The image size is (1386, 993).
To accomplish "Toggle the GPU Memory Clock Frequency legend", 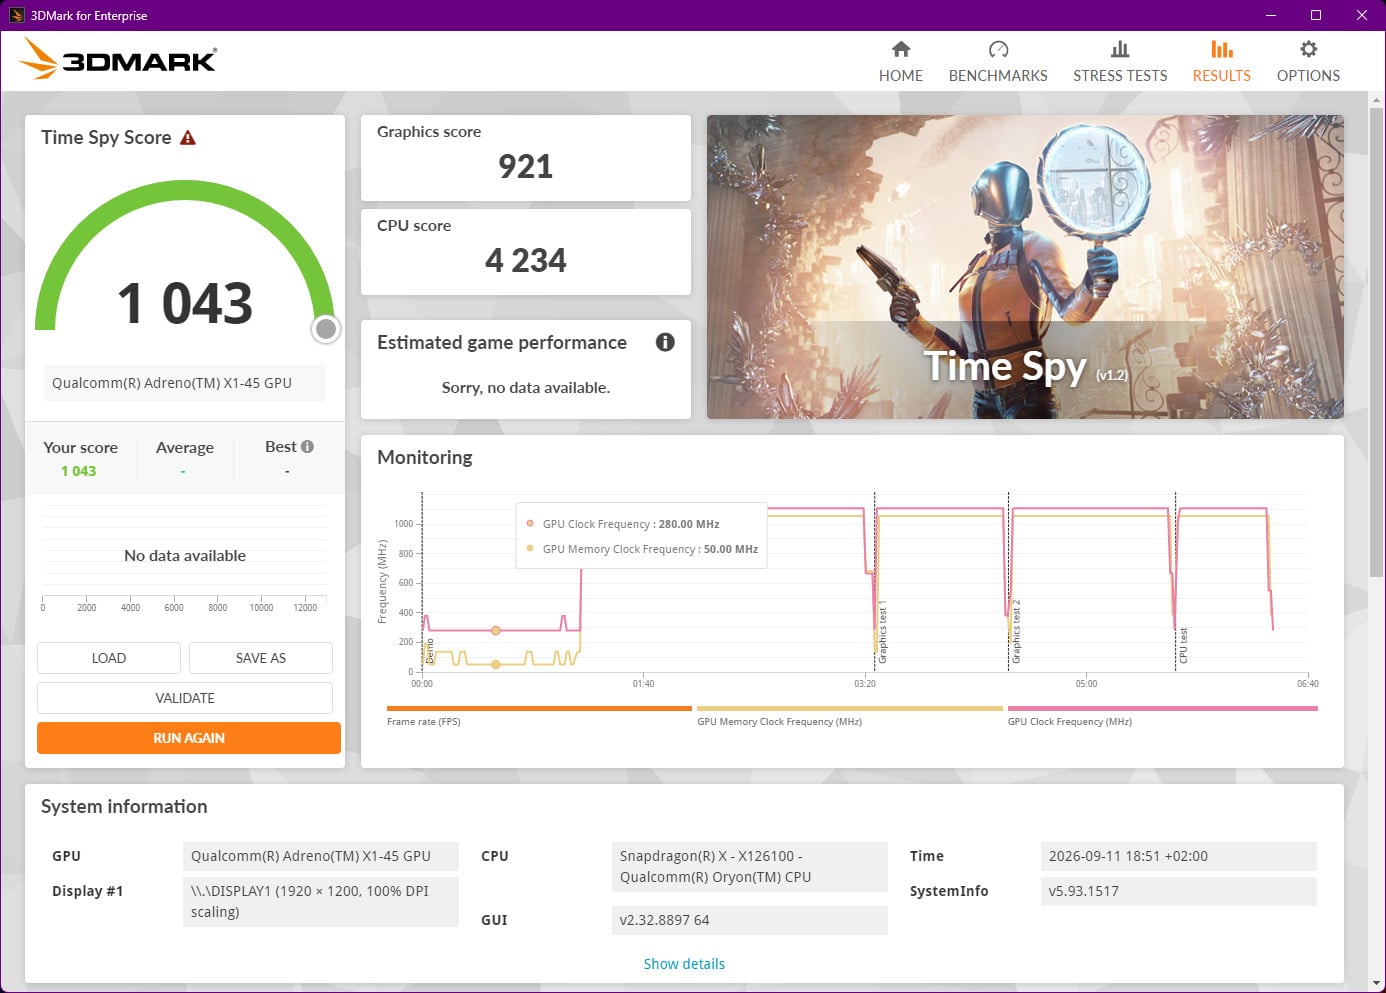I will point(849,709).
